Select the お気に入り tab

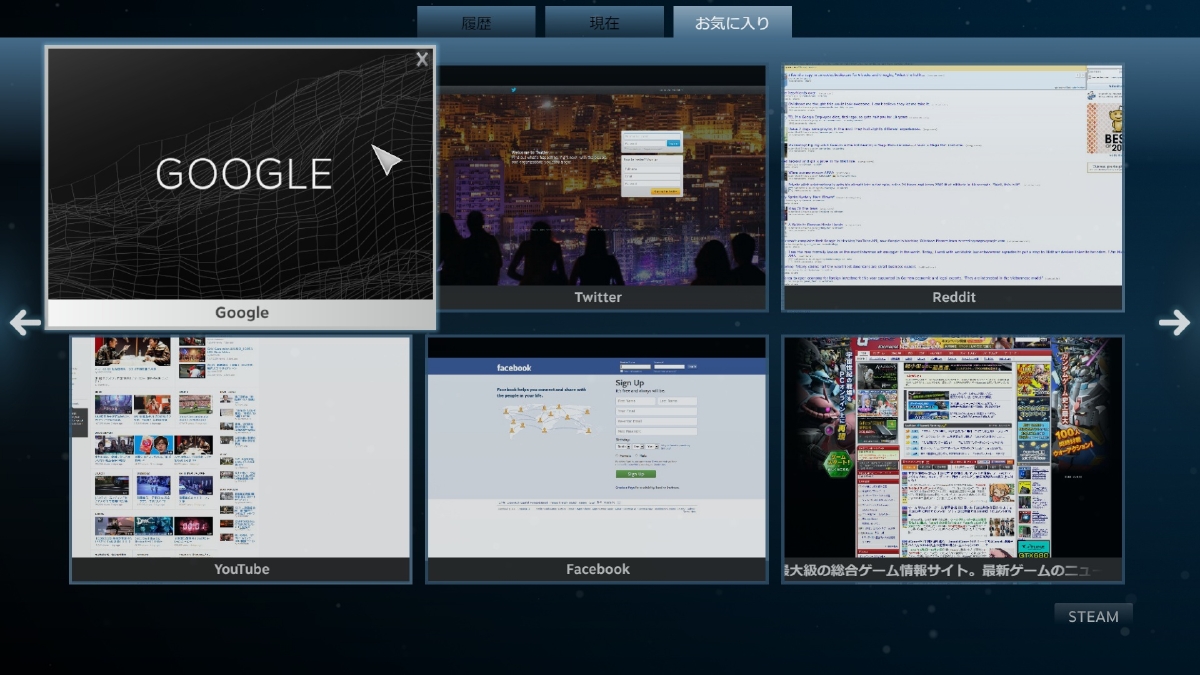[x=732, y=23]
